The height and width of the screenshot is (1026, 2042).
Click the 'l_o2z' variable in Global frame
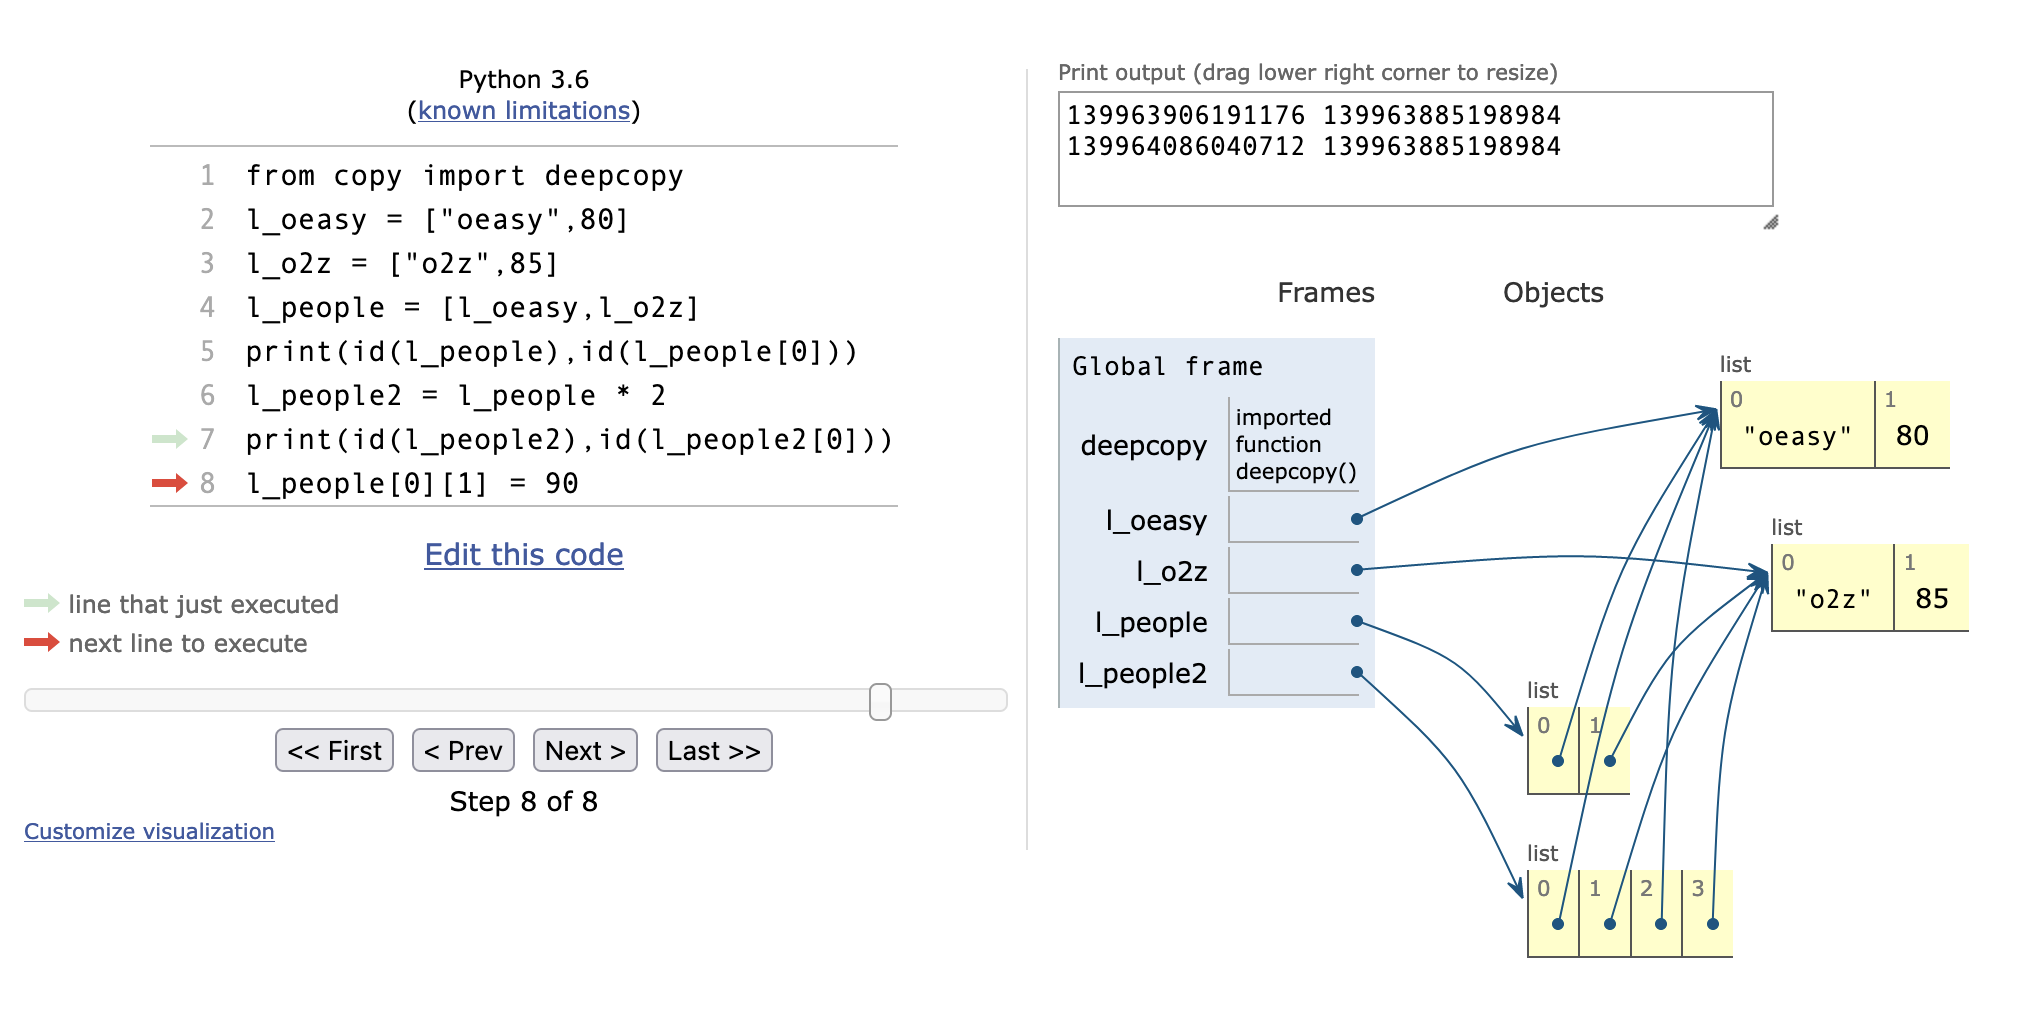click(x=1172, y=571)
